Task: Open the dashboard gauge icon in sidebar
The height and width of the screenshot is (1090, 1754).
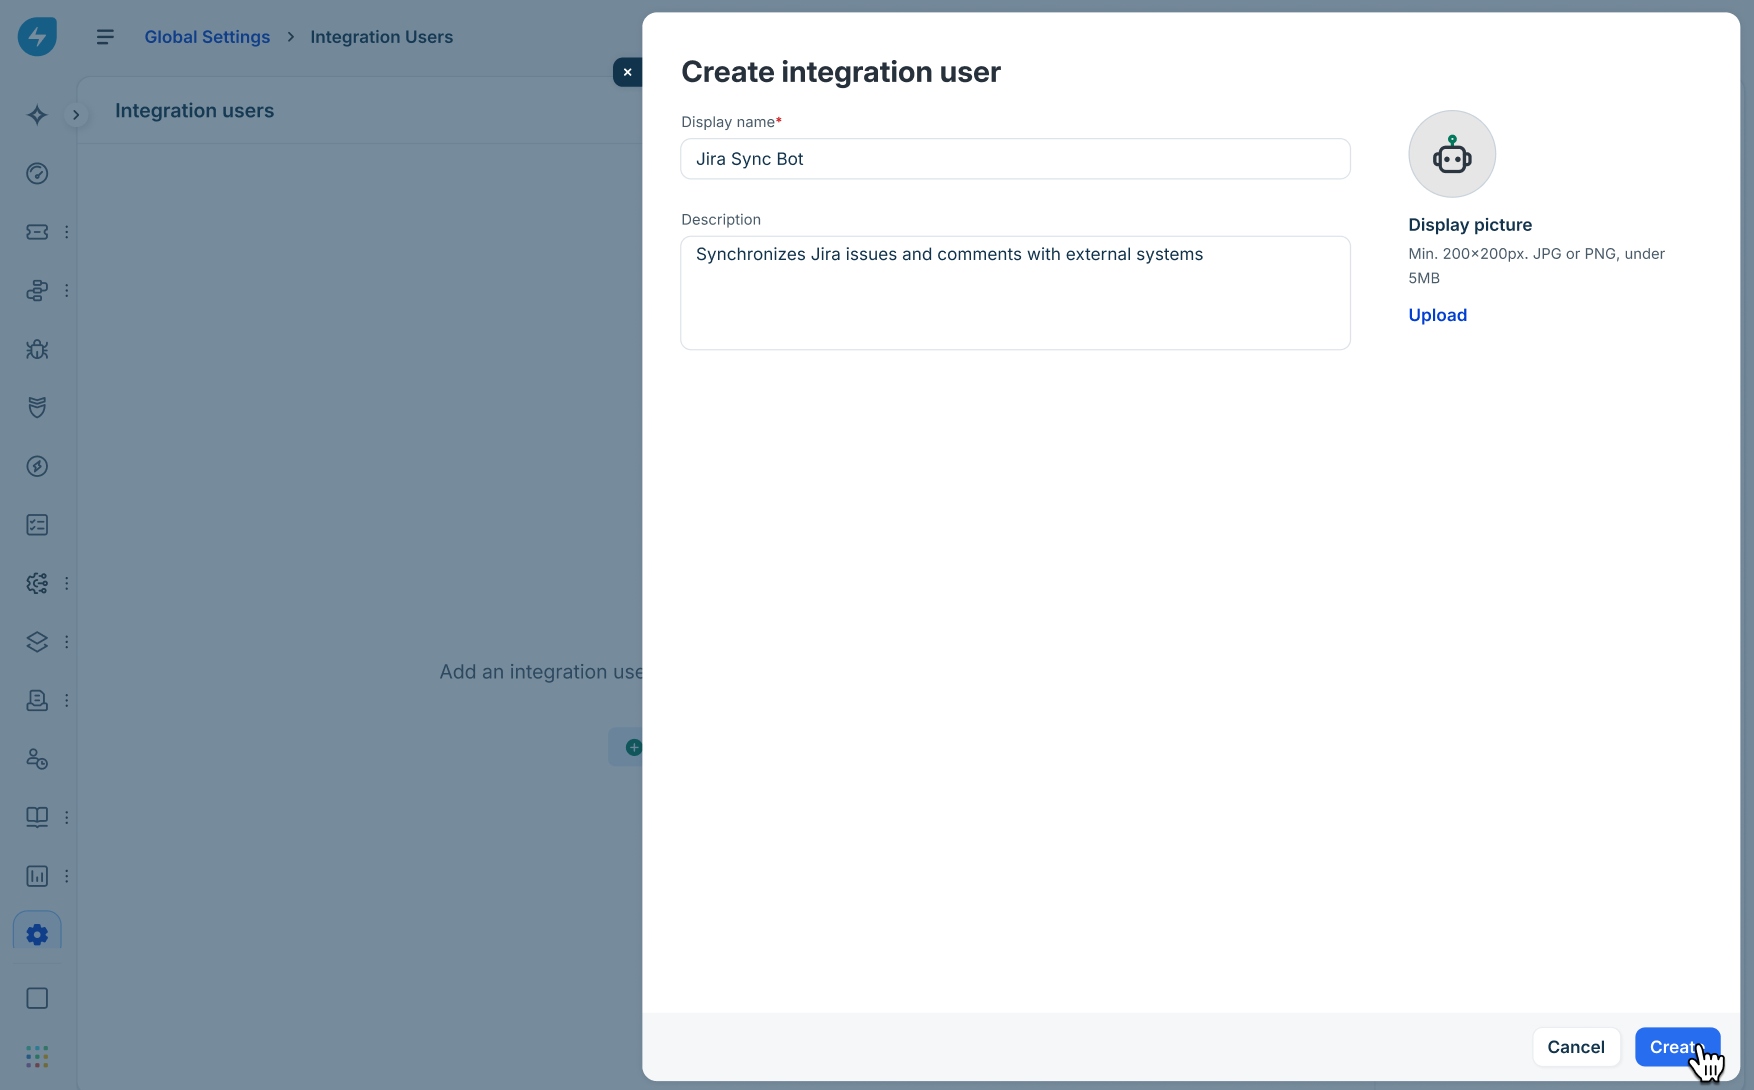Action: 37,174
